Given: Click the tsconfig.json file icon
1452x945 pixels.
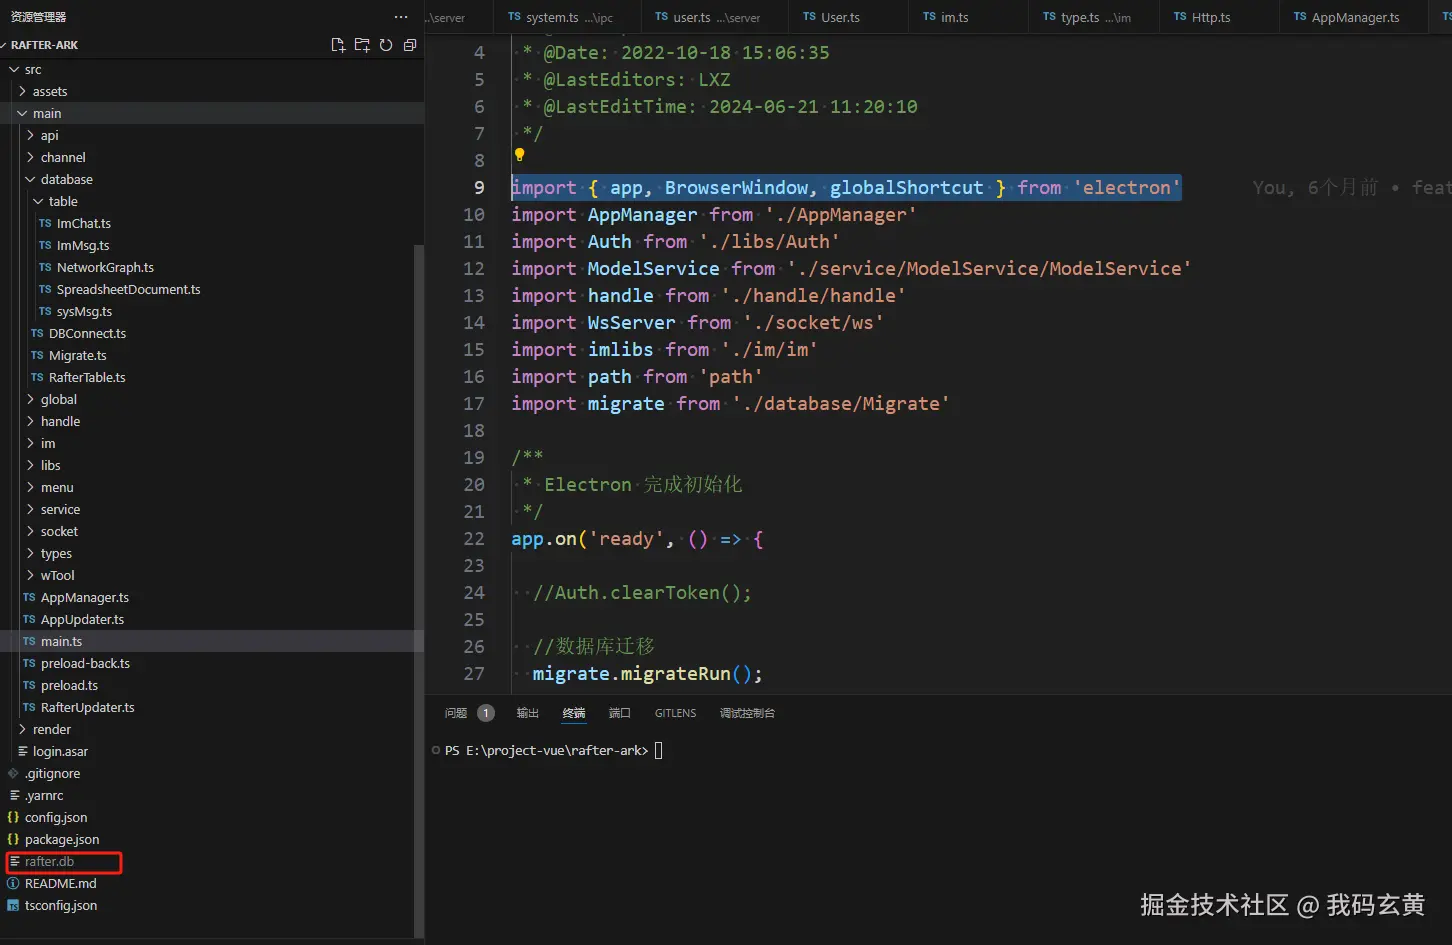Looking at the screenshot, I should (13, 905).
